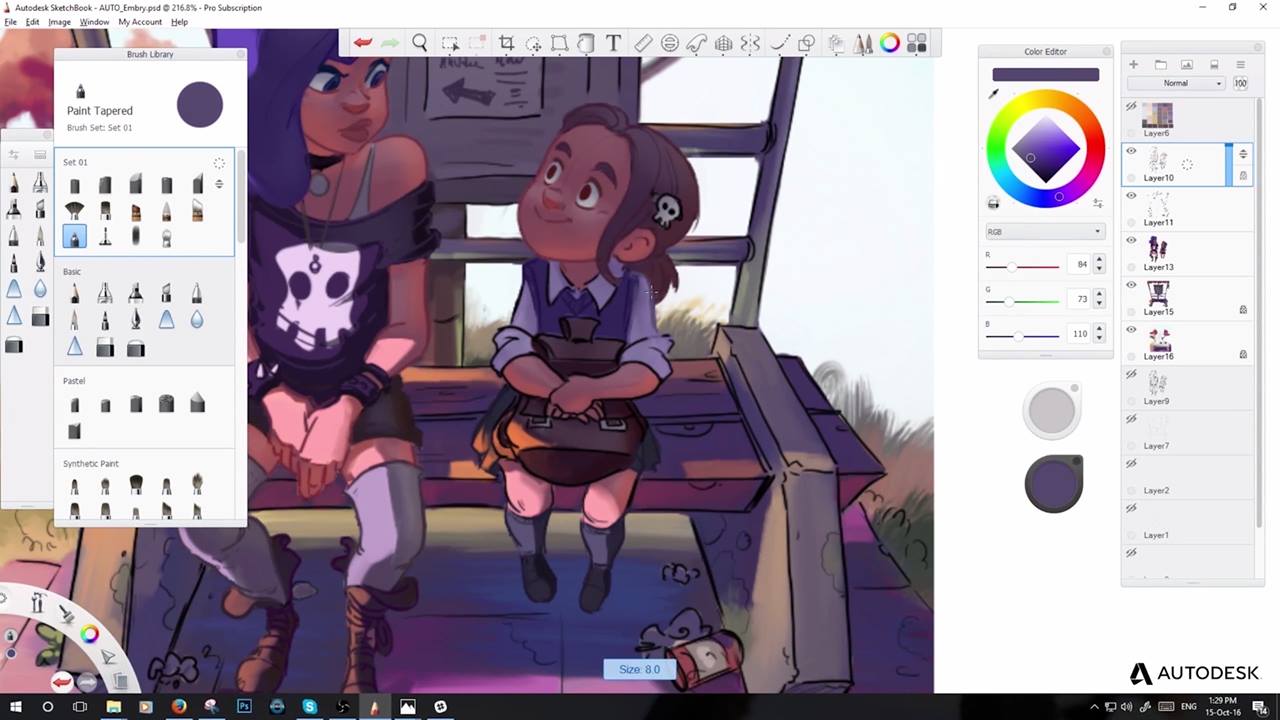Pick the eyedropper in Color Editor
Image resolution: width=1280 pixels, height=720 pixels.
993,94
